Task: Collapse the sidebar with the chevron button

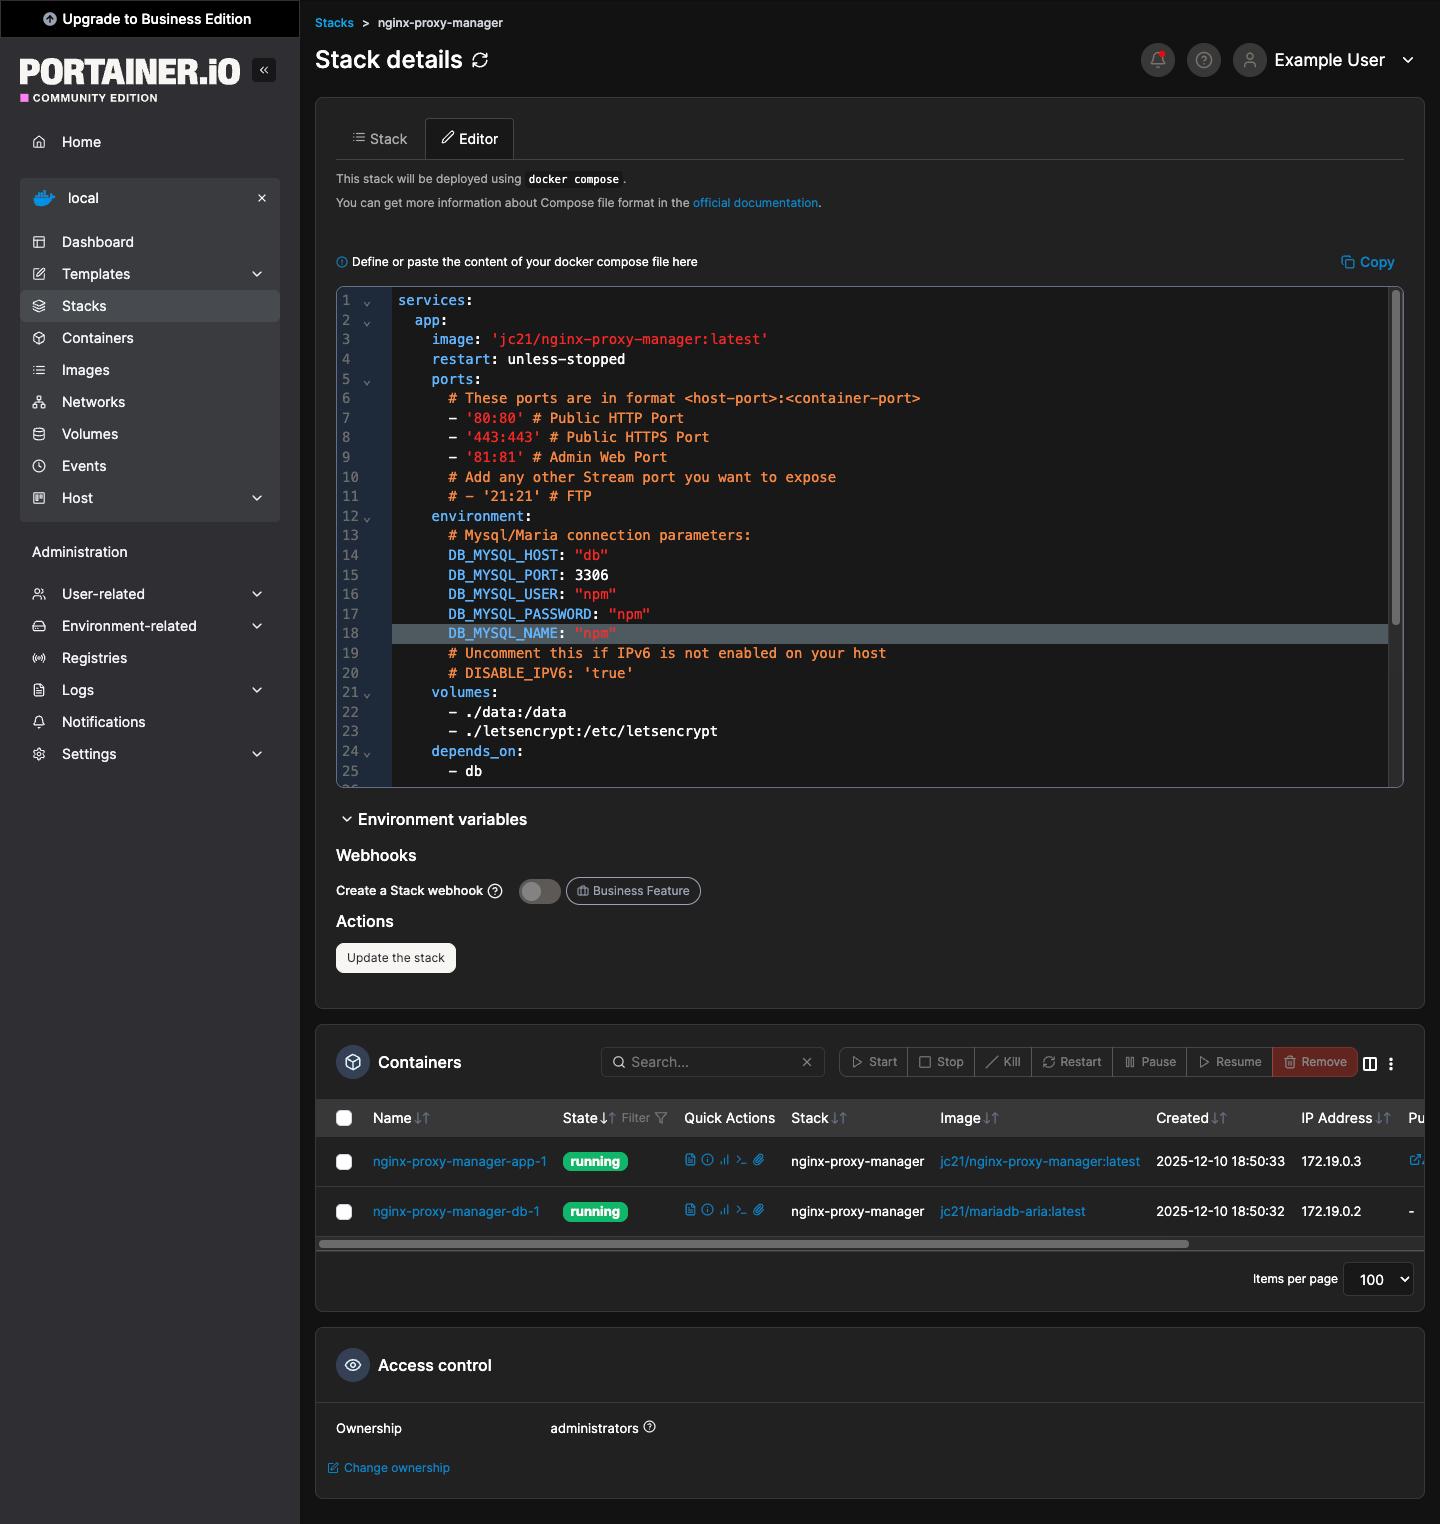Action: point(263,70)
